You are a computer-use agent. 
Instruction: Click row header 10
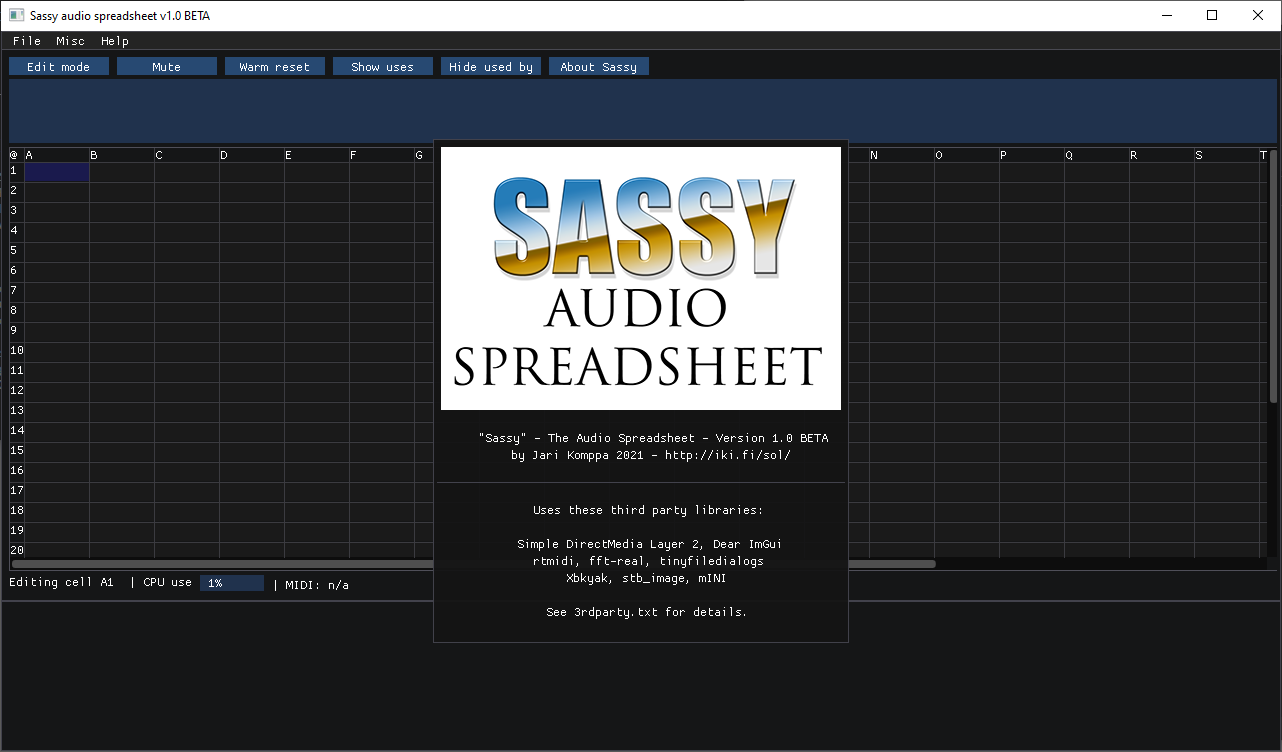tap(16, 352)
